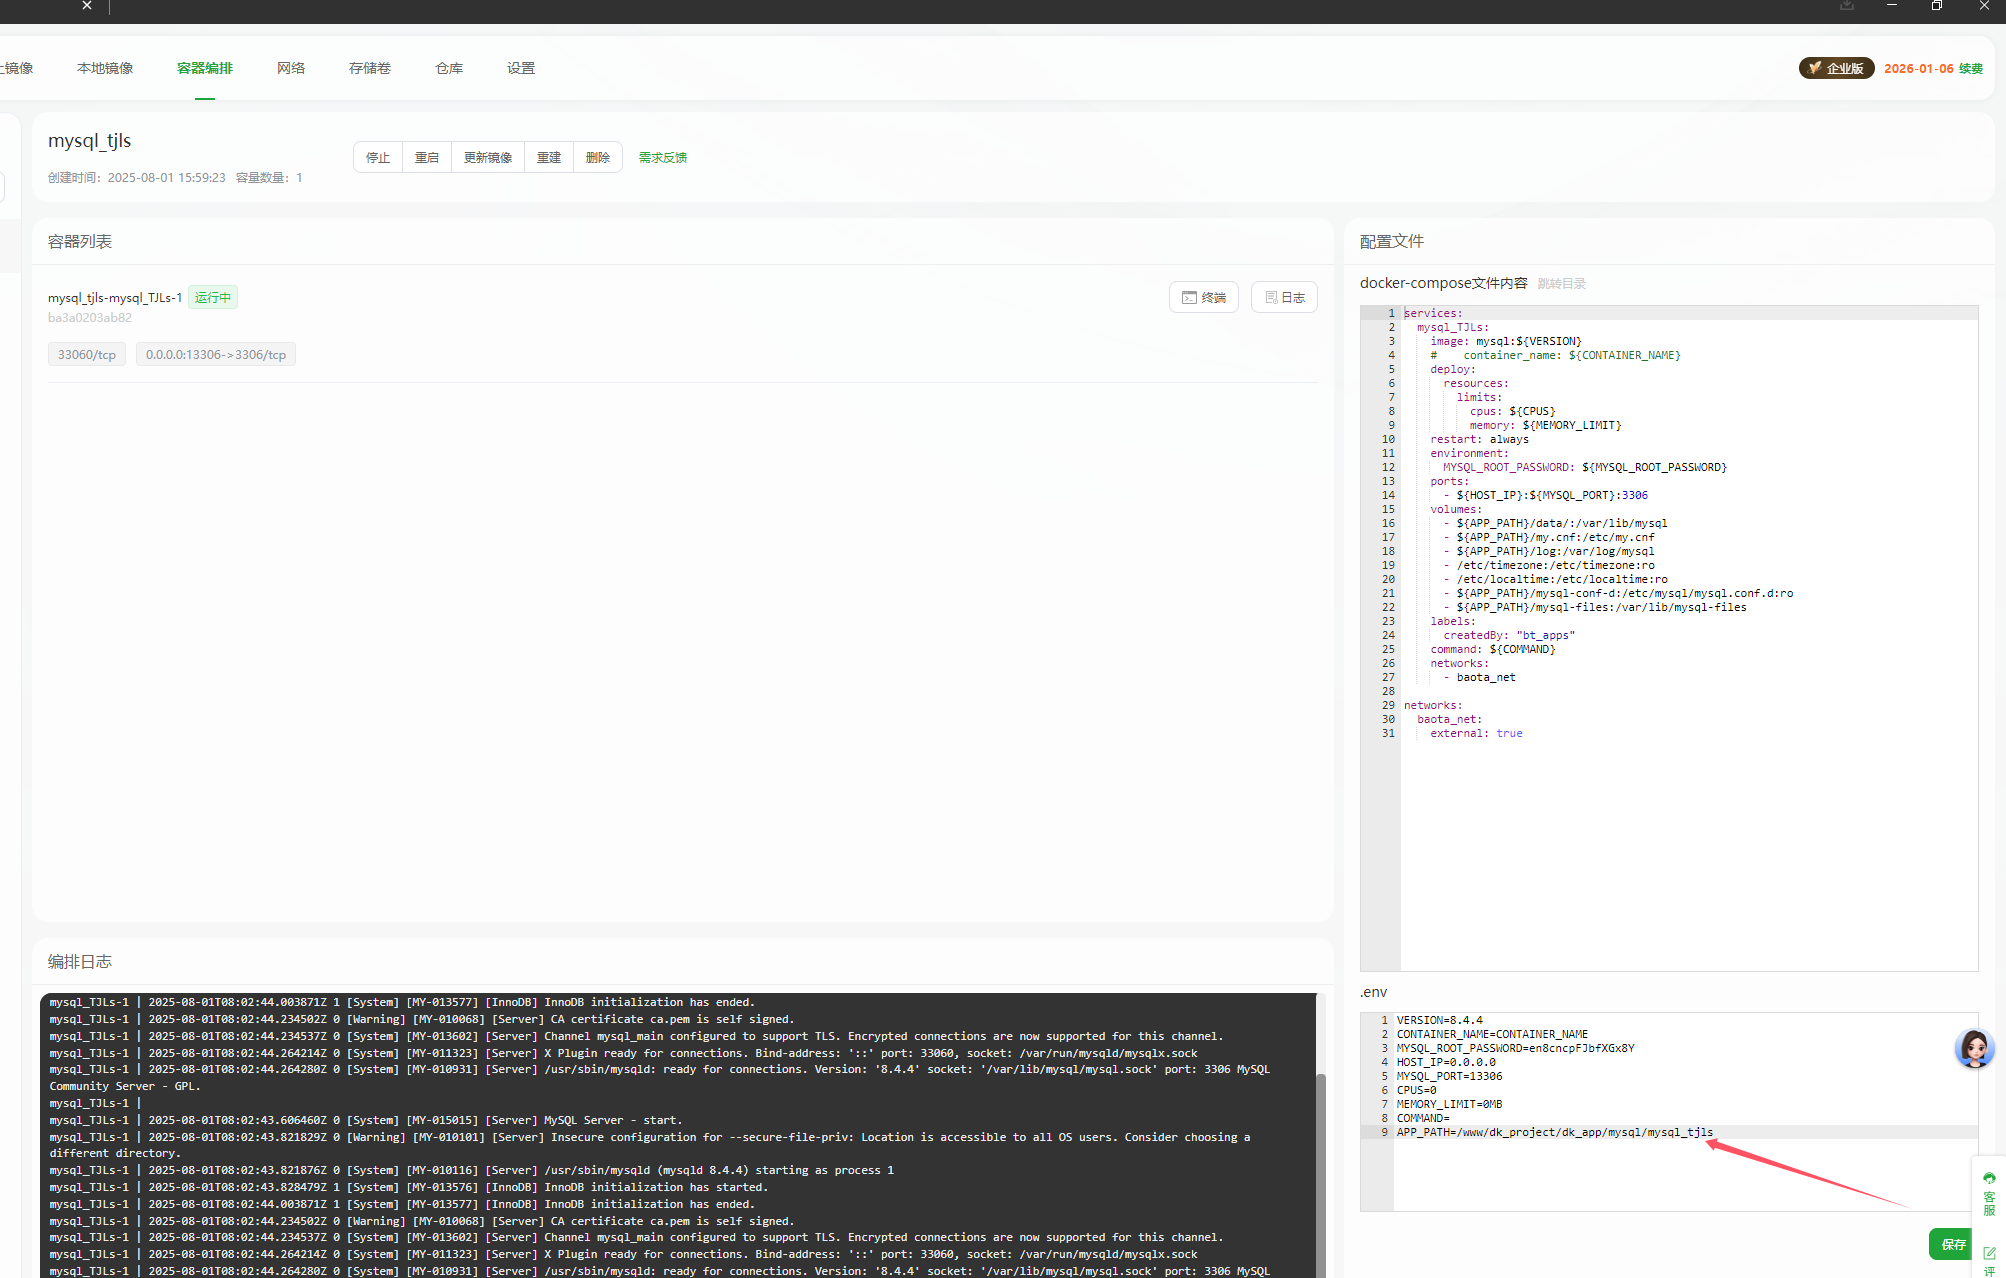View the 日志 for mysql_tjls-mysql_TJLs-1
Image resolution: width=2006 pixels, height=1278 pixels.
coord(1285,297)
